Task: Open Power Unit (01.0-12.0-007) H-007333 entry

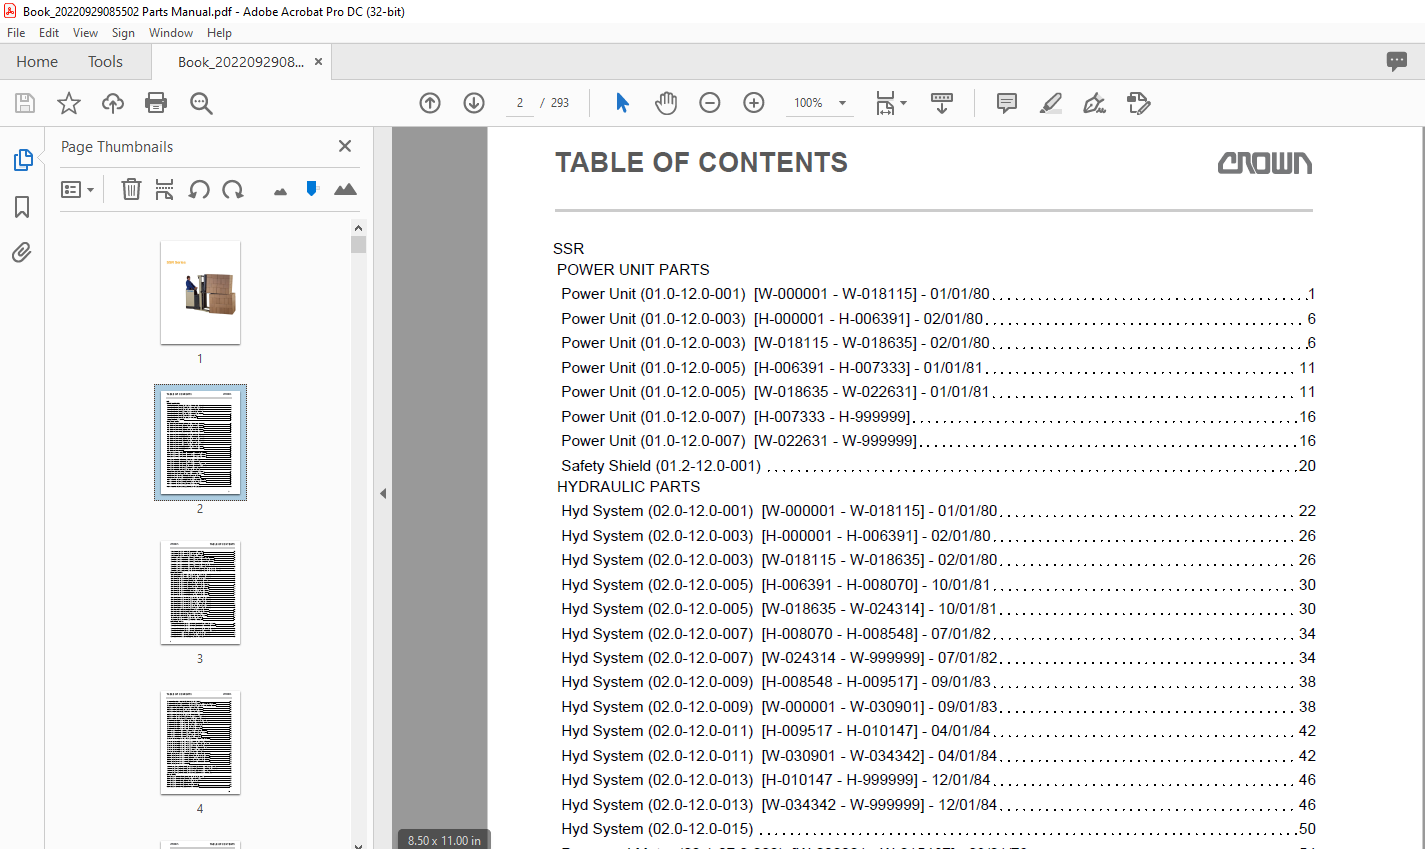Action: point(938,417)
